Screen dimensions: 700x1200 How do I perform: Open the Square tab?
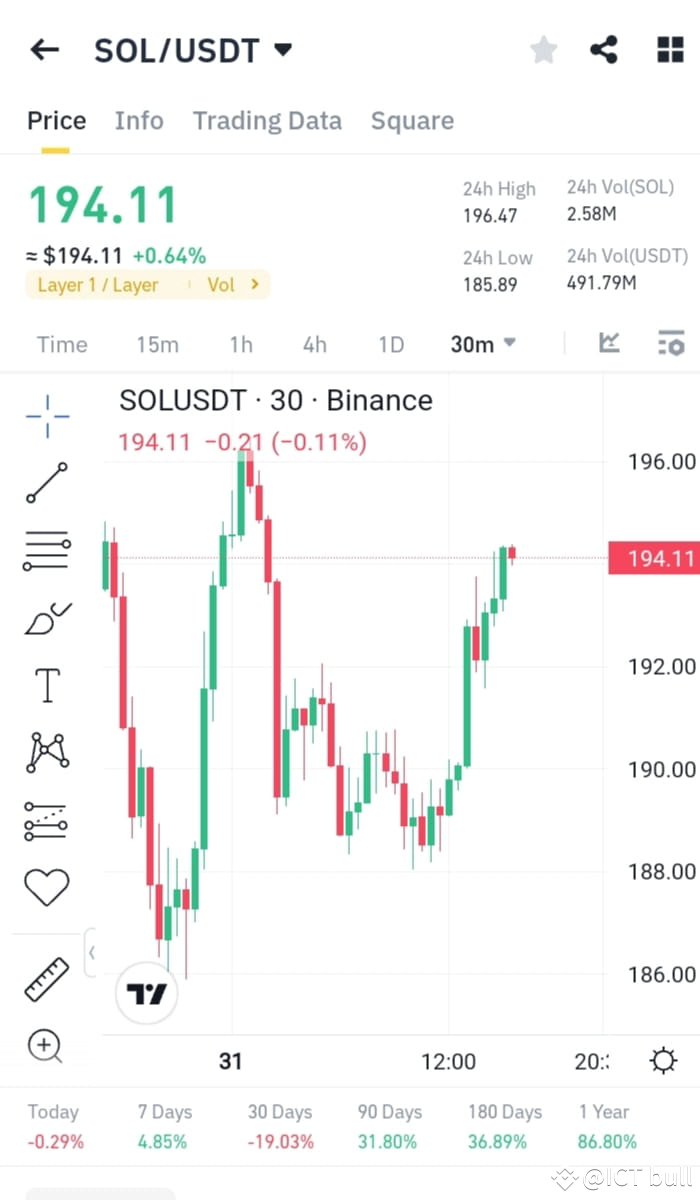[x=412, y=120]
